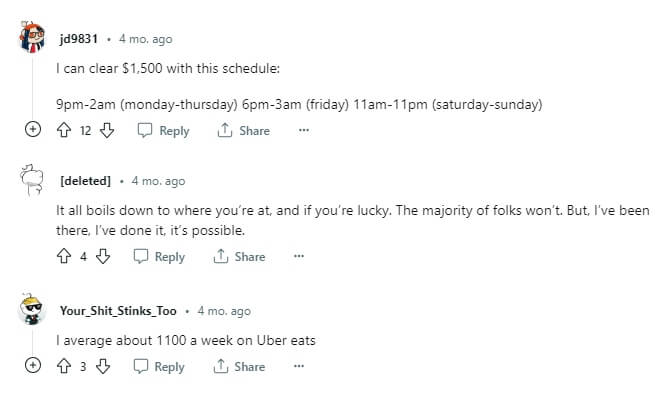
Task: Open more options on deleted user's comment
Action: tap(299, 256)
